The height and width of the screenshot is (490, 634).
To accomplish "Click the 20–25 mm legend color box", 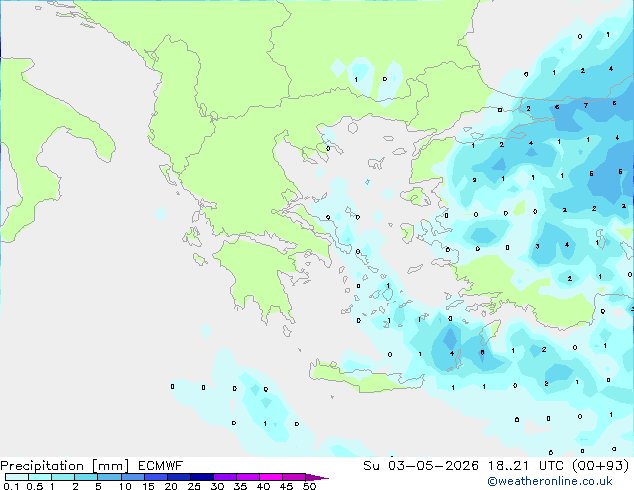I will [179, 477].
